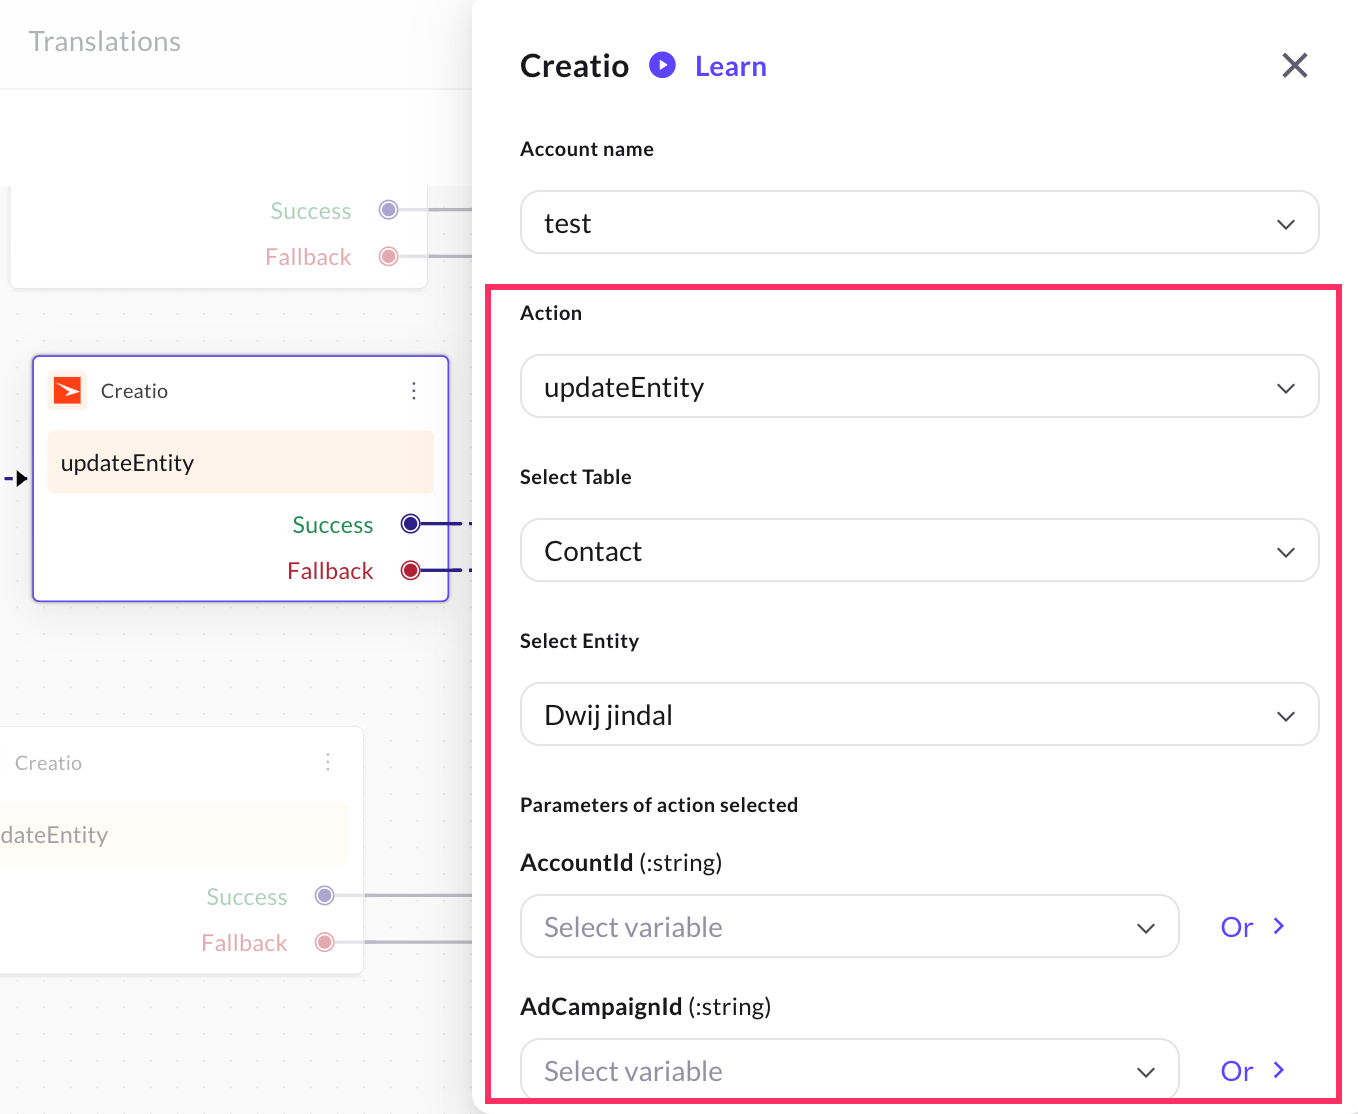Expand the Account name dropdown
The width and height of the screenshot is (1358, 1114).
(x=919, y=223)
